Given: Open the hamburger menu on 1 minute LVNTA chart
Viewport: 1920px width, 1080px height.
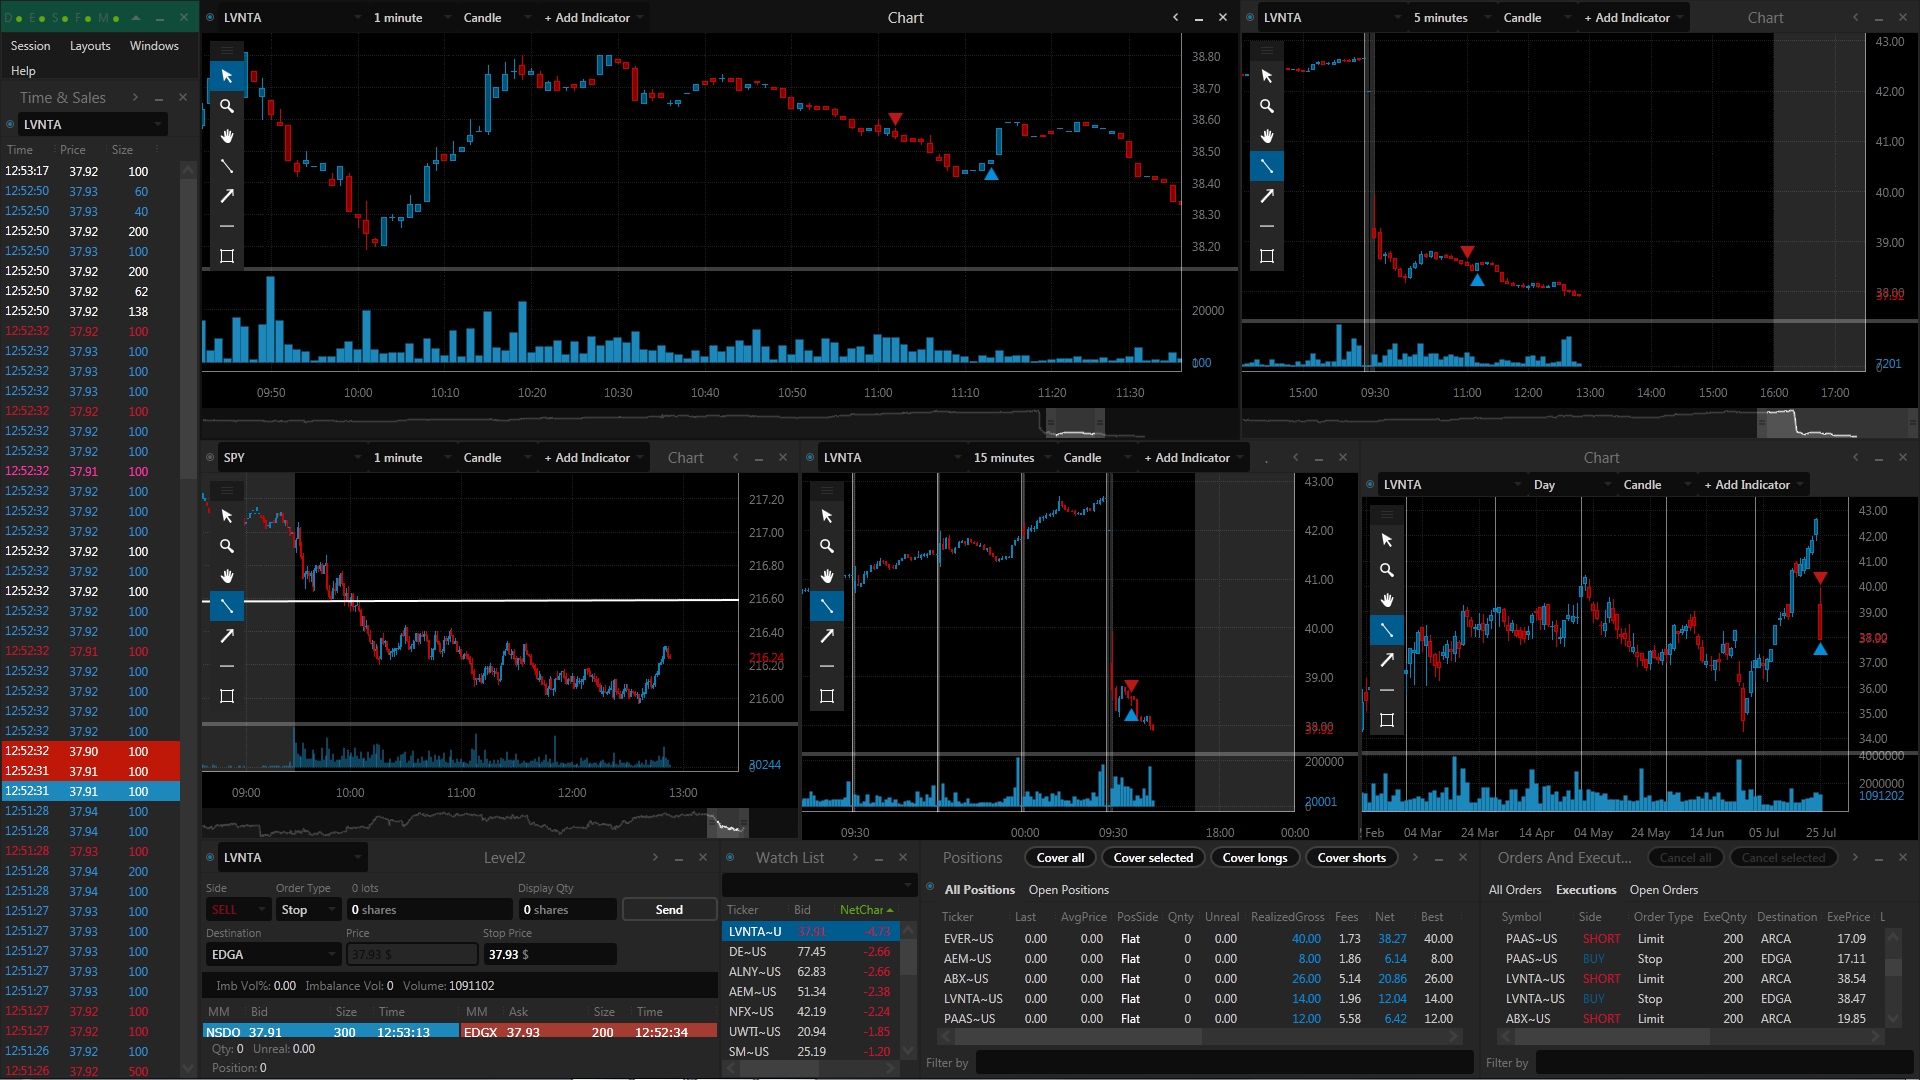Looking at the screenshot, I should pos(227,50).
